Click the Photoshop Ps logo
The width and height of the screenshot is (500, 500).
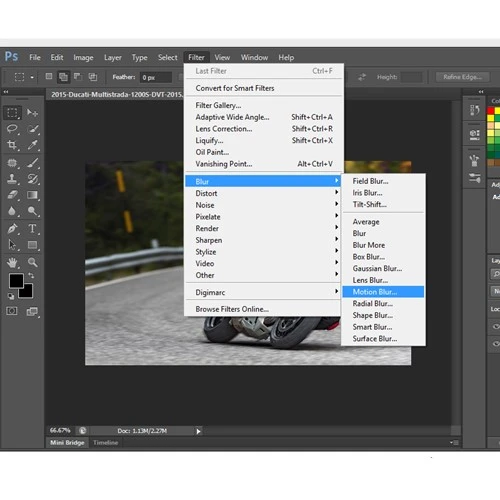tap(11, 57)
